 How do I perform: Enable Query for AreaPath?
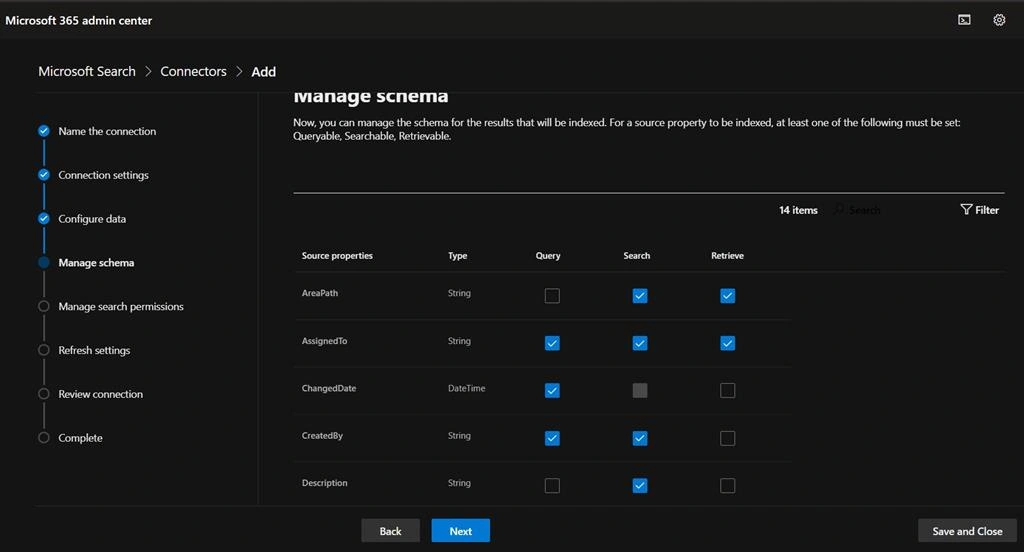click(552, 296)
